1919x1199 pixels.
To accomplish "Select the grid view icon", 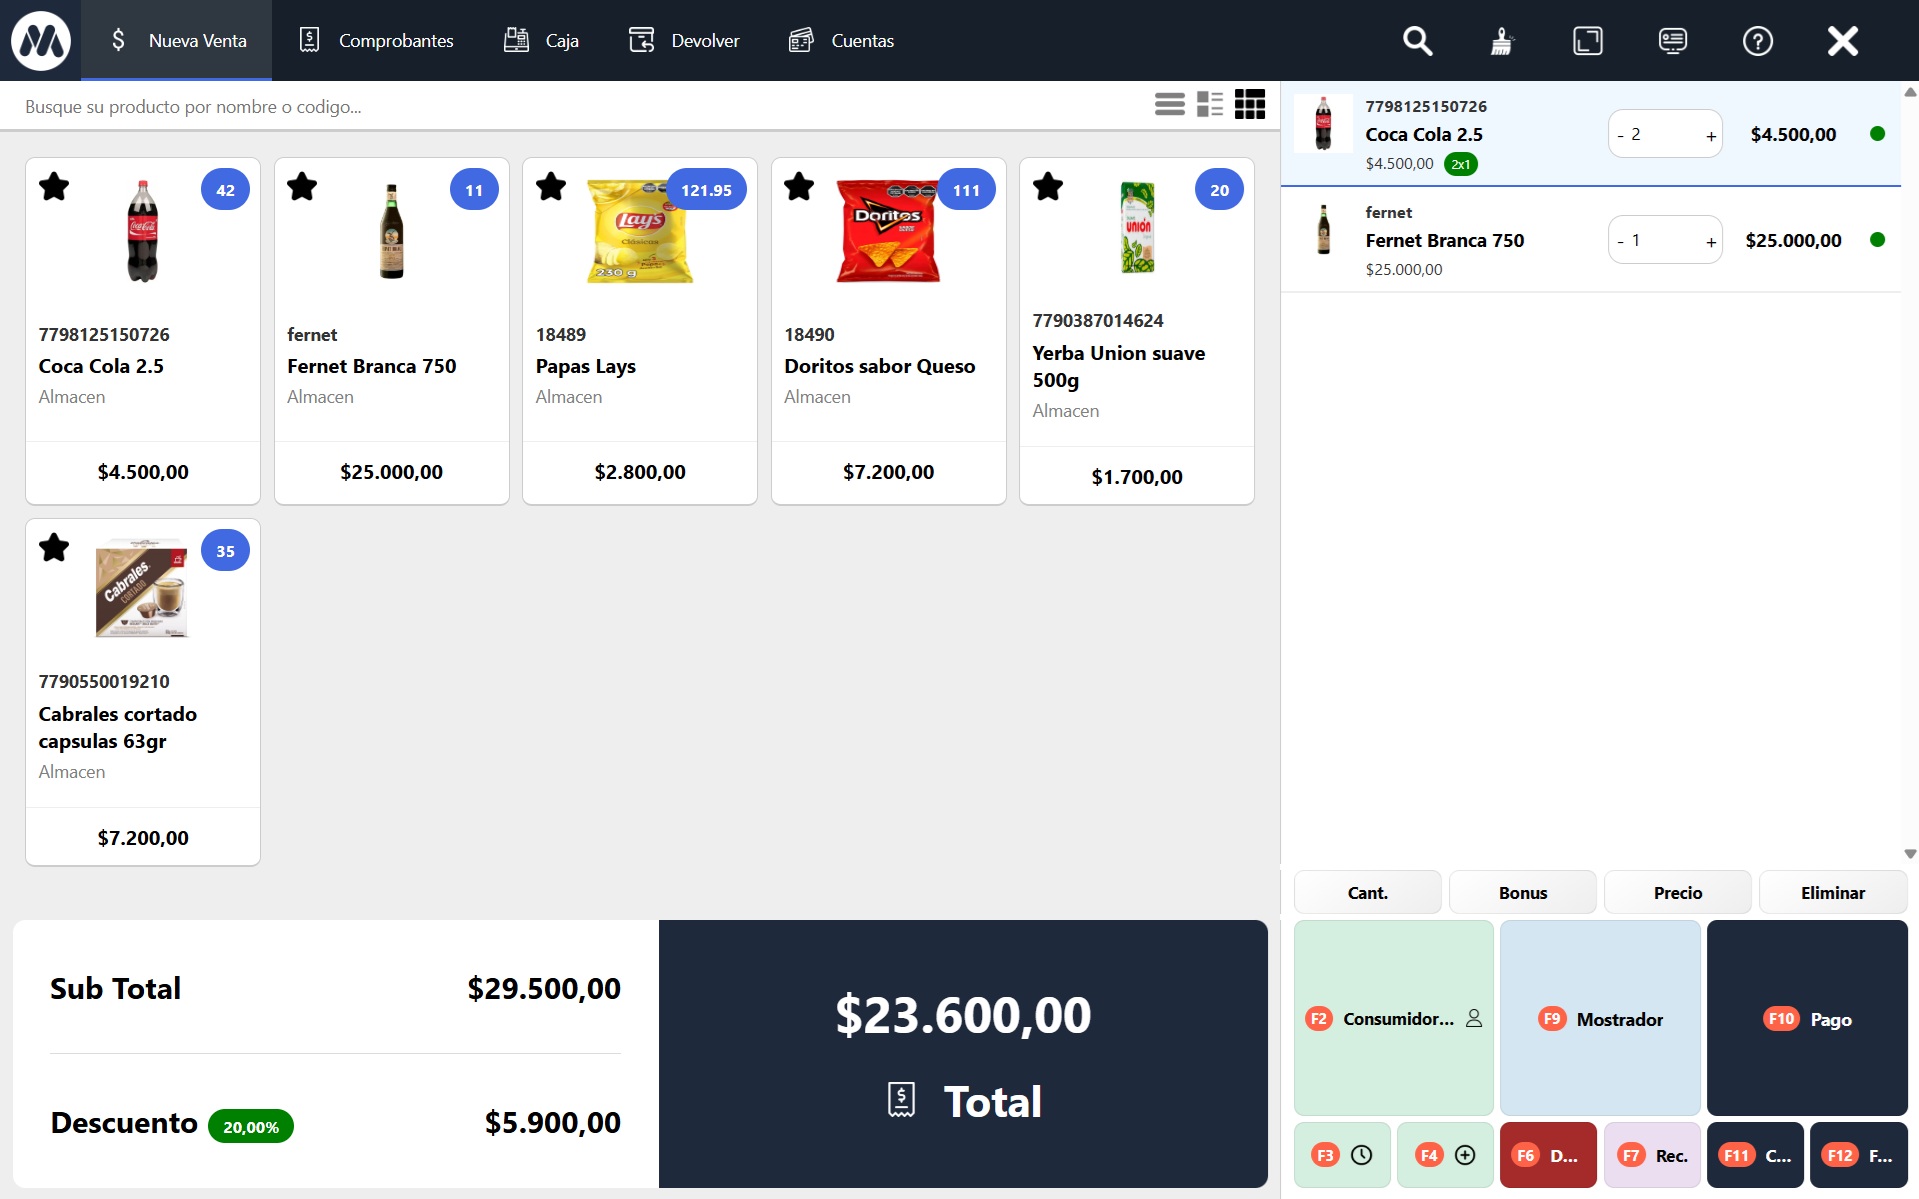I will [x=1250, y=104].
